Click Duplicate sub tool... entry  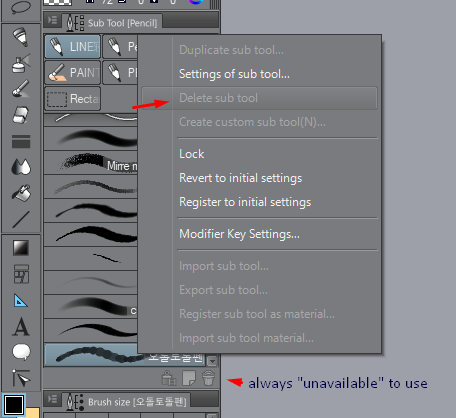coord(231,50)
